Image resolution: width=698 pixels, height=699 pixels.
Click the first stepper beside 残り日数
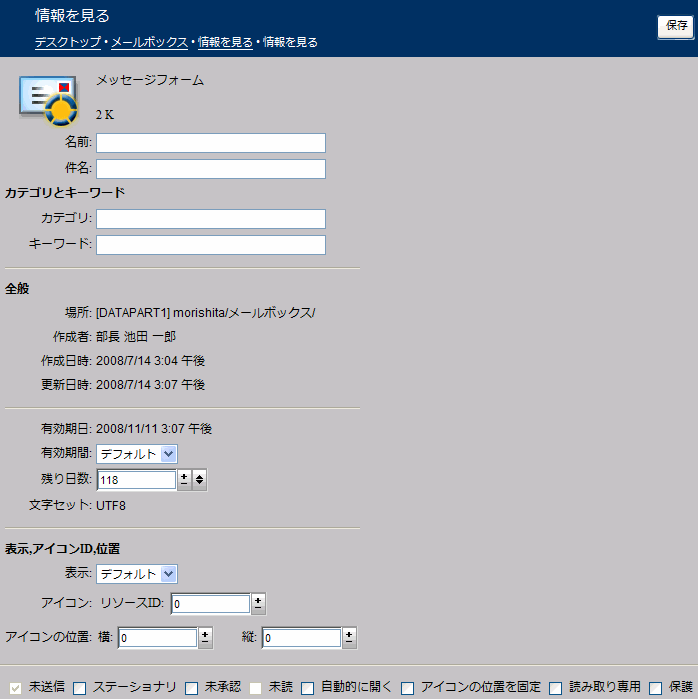tap(184, 480)
